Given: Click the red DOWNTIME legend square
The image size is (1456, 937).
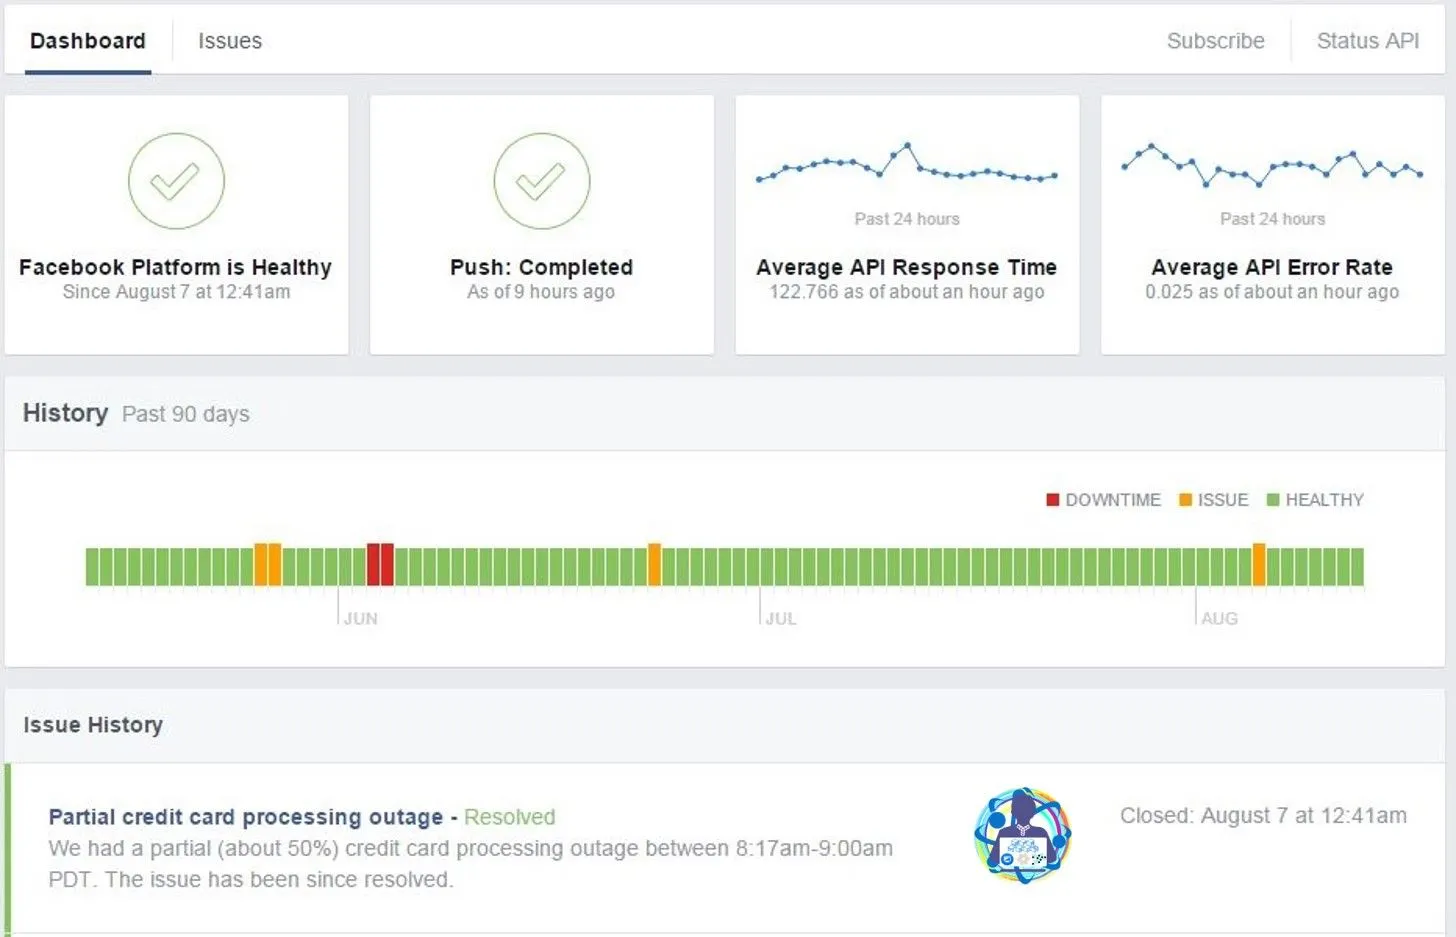Looking at the screenshot, I should [1052, 499].
